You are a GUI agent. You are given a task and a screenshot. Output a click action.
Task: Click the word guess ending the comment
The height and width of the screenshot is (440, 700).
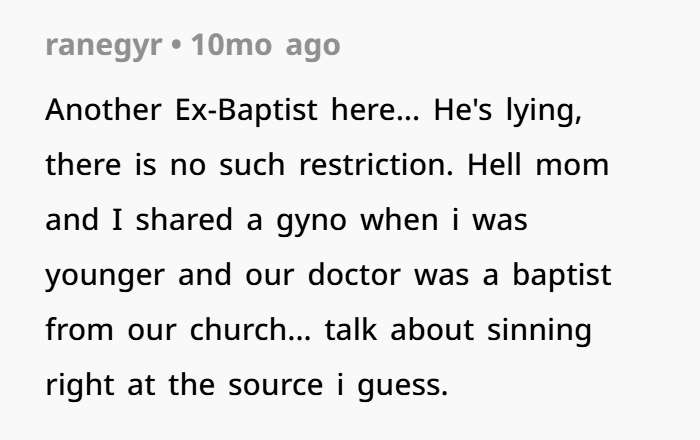coord(402,386)
